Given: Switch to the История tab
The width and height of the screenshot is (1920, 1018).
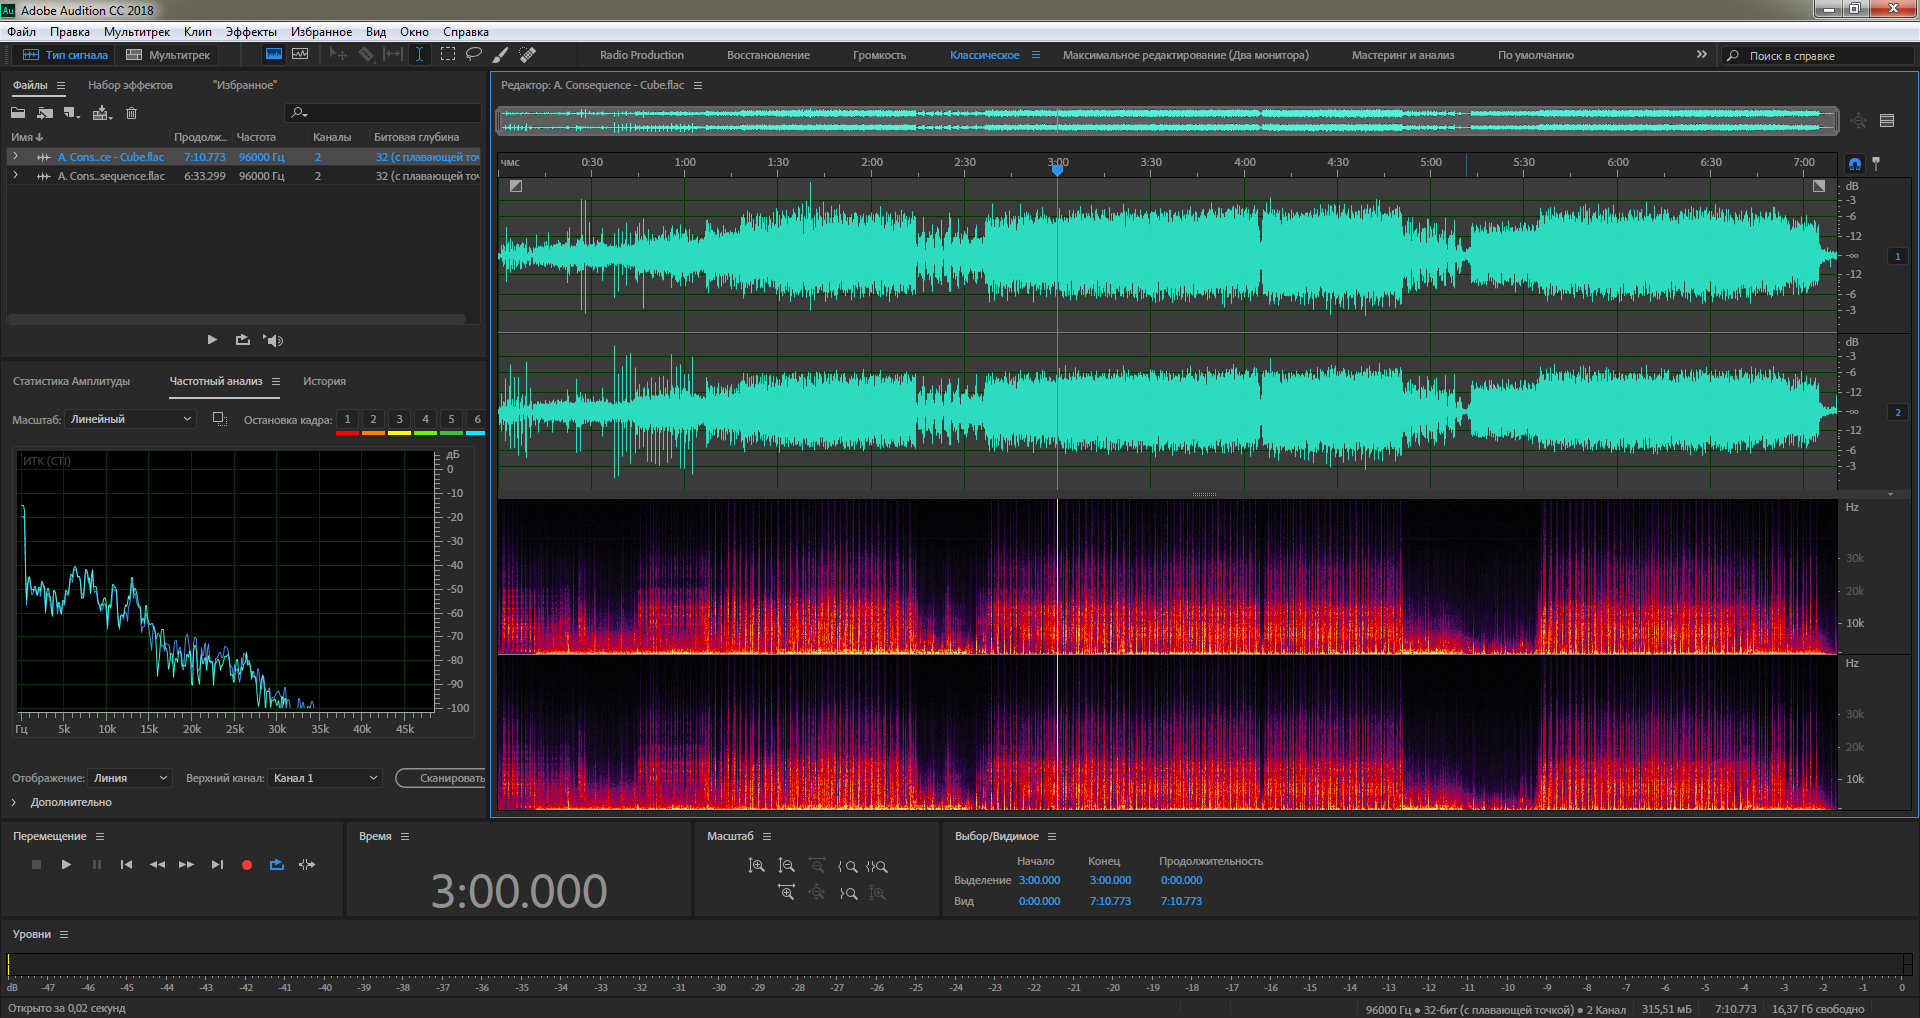Looking at the screenshot, I should (324, 381).
